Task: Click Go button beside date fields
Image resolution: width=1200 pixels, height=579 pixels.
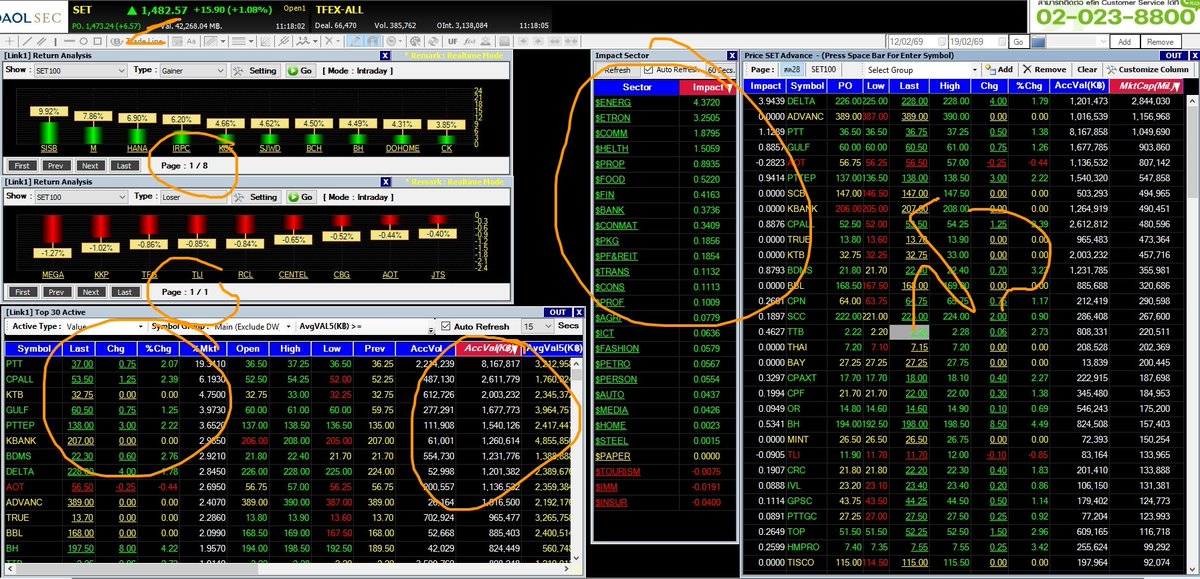Action: click(1018, 41)
